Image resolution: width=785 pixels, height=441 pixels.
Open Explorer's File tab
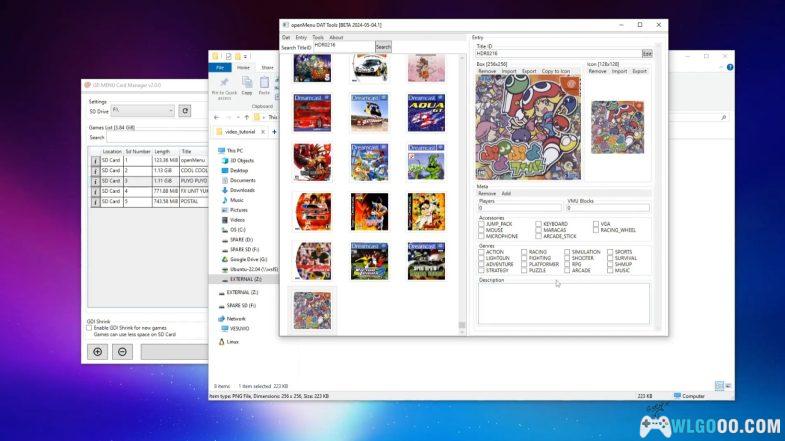pyautogui.click(x=220, y=68)
